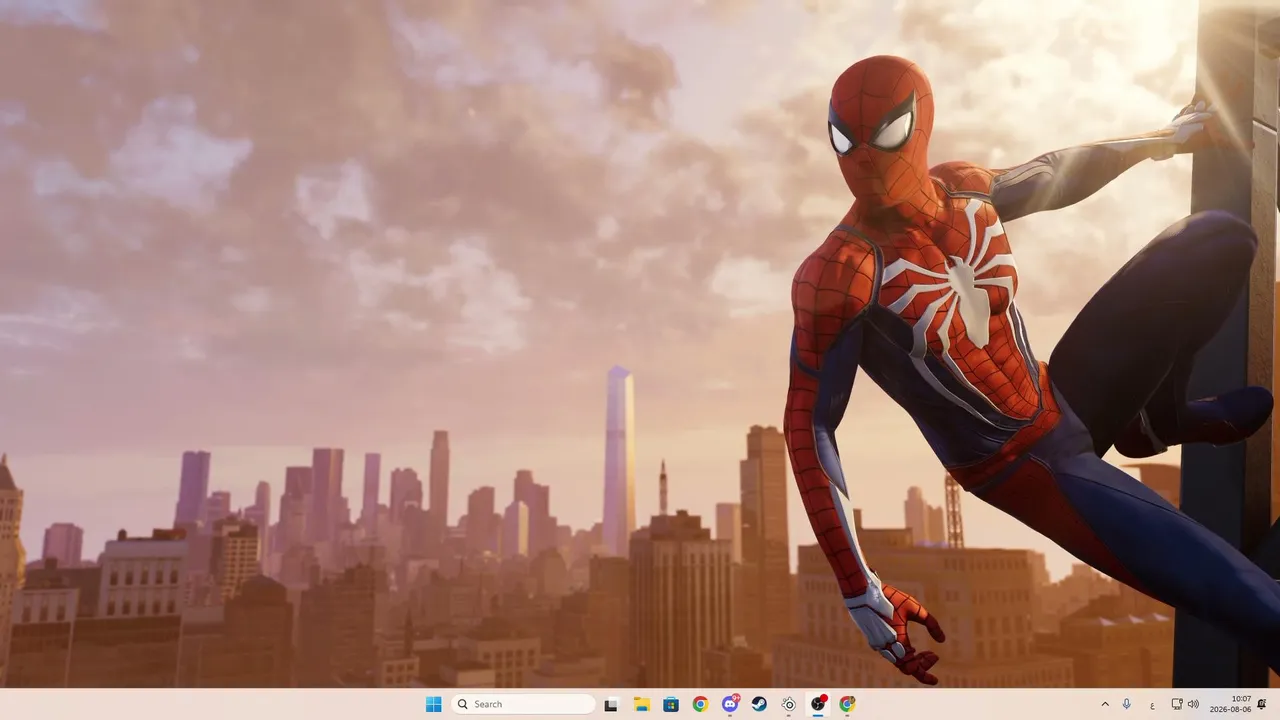Switch to OBS Studio with red recording dot
Screen dimensions: 1280x720
(818, 704)
